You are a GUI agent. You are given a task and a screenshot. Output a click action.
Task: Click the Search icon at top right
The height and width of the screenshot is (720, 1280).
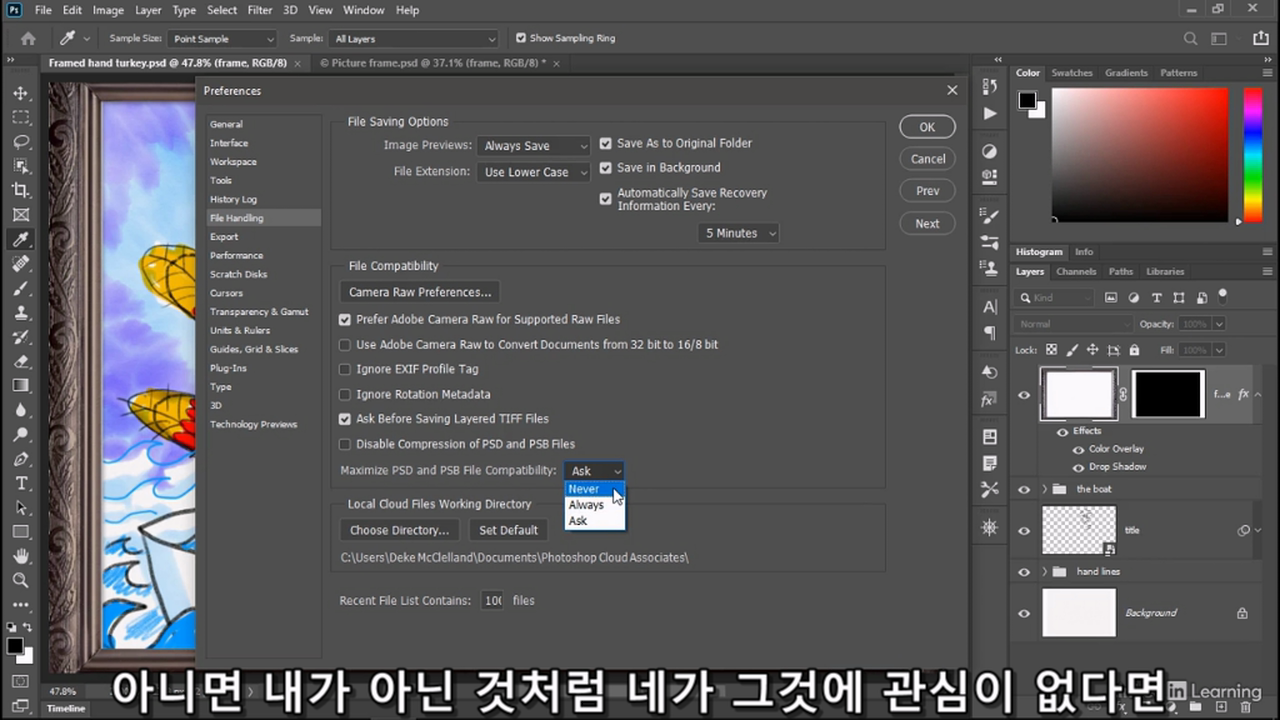pyautogui.click(x=1190, y=38)
